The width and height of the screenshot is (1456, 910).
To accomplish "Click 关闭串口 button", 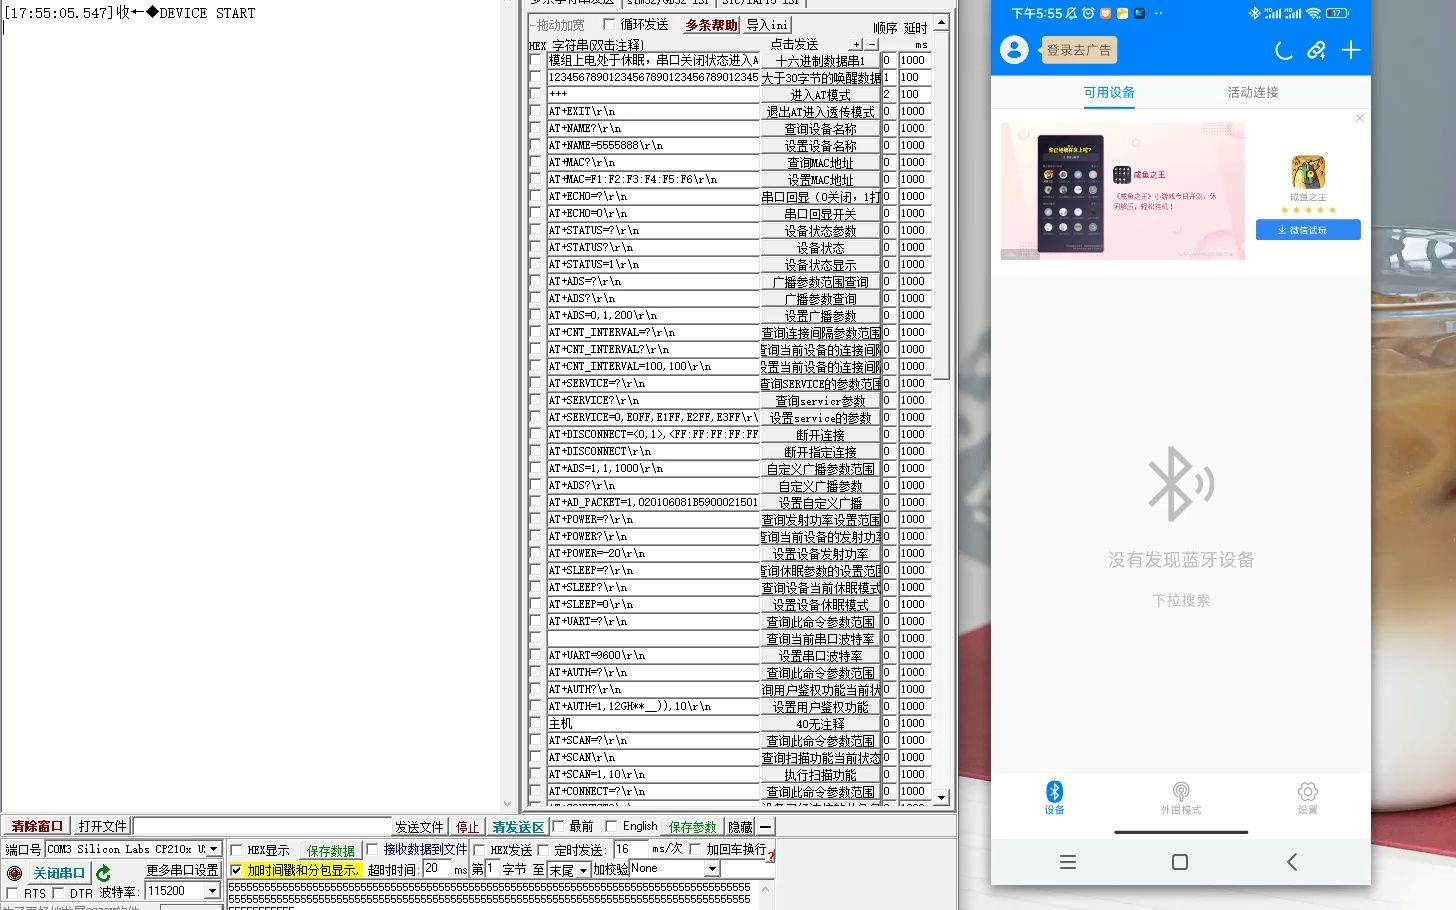I will [x=59, y=873].
